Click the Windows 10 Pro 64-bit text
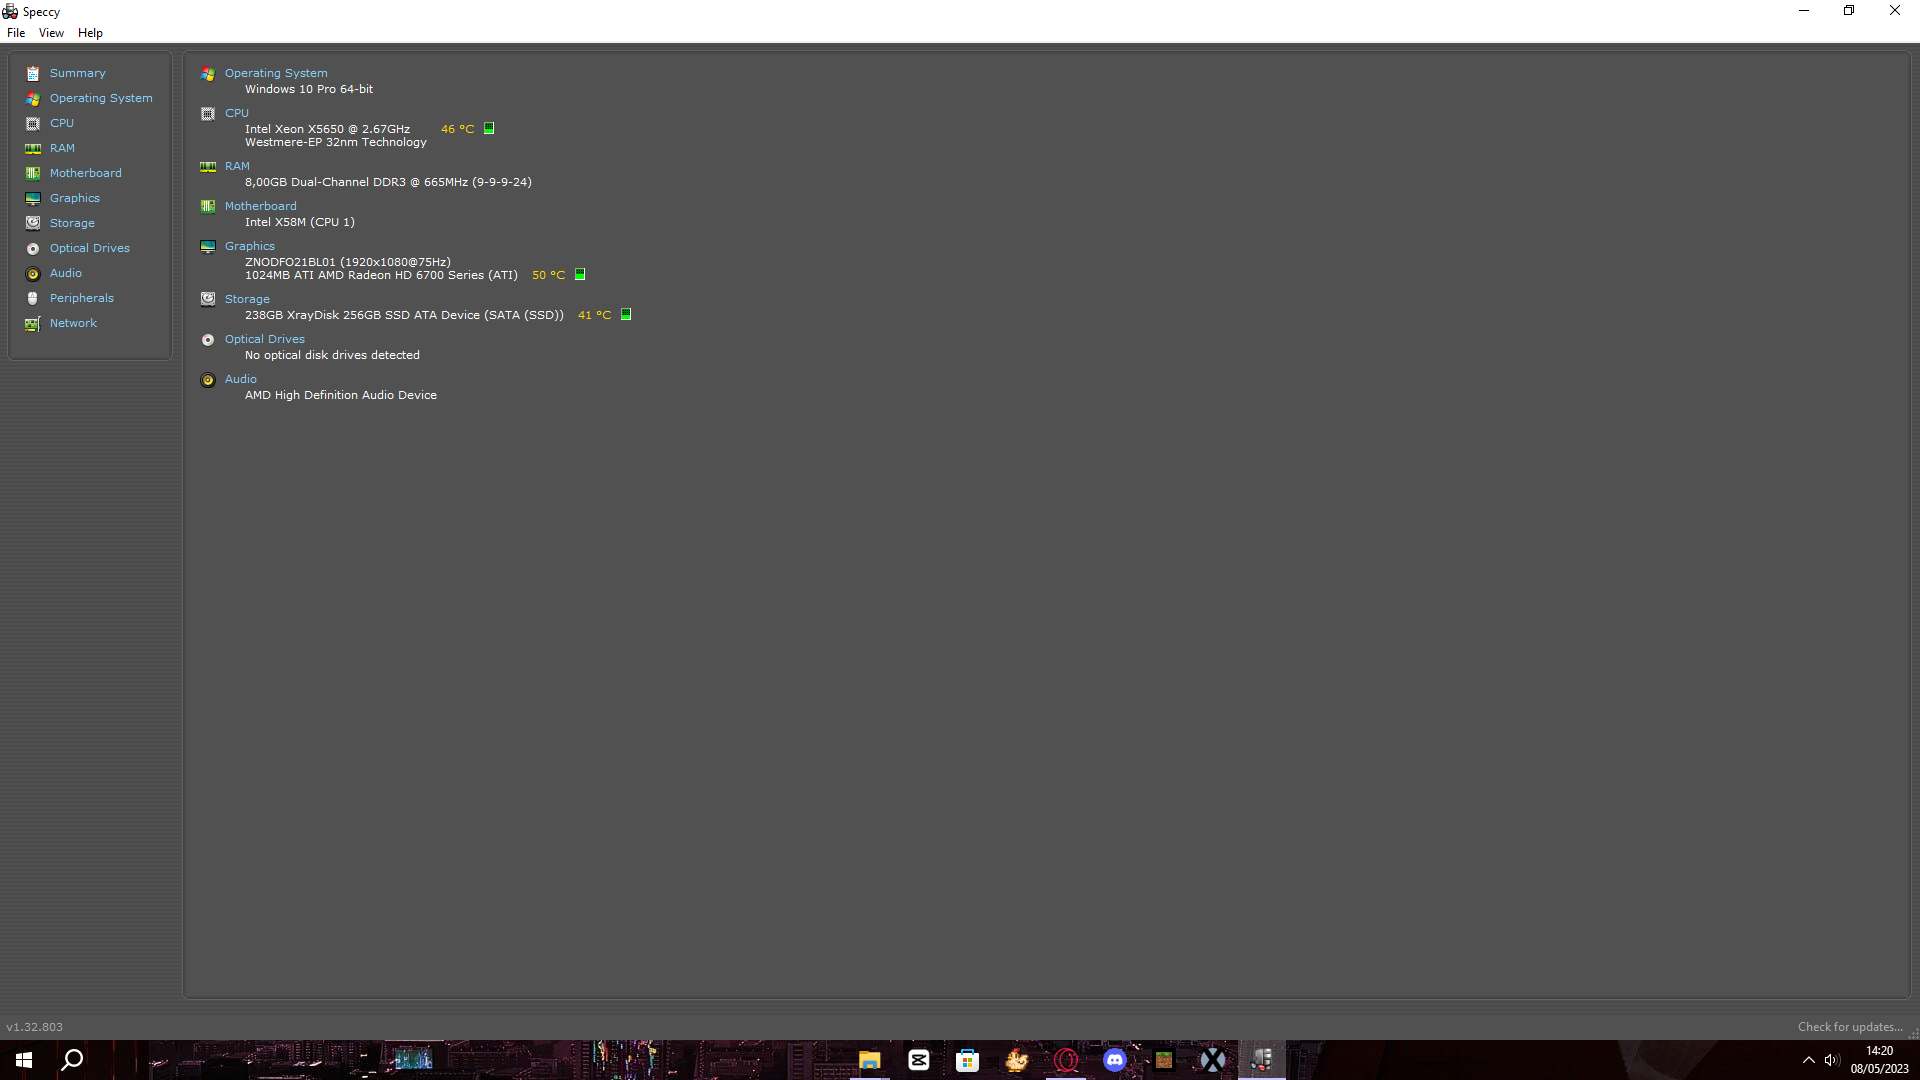The image size is (1920, 1080). point(309,89)
